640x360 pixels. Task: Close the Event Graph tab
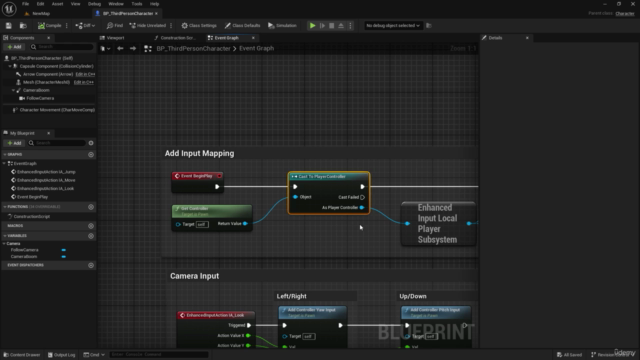coord(253,38)
